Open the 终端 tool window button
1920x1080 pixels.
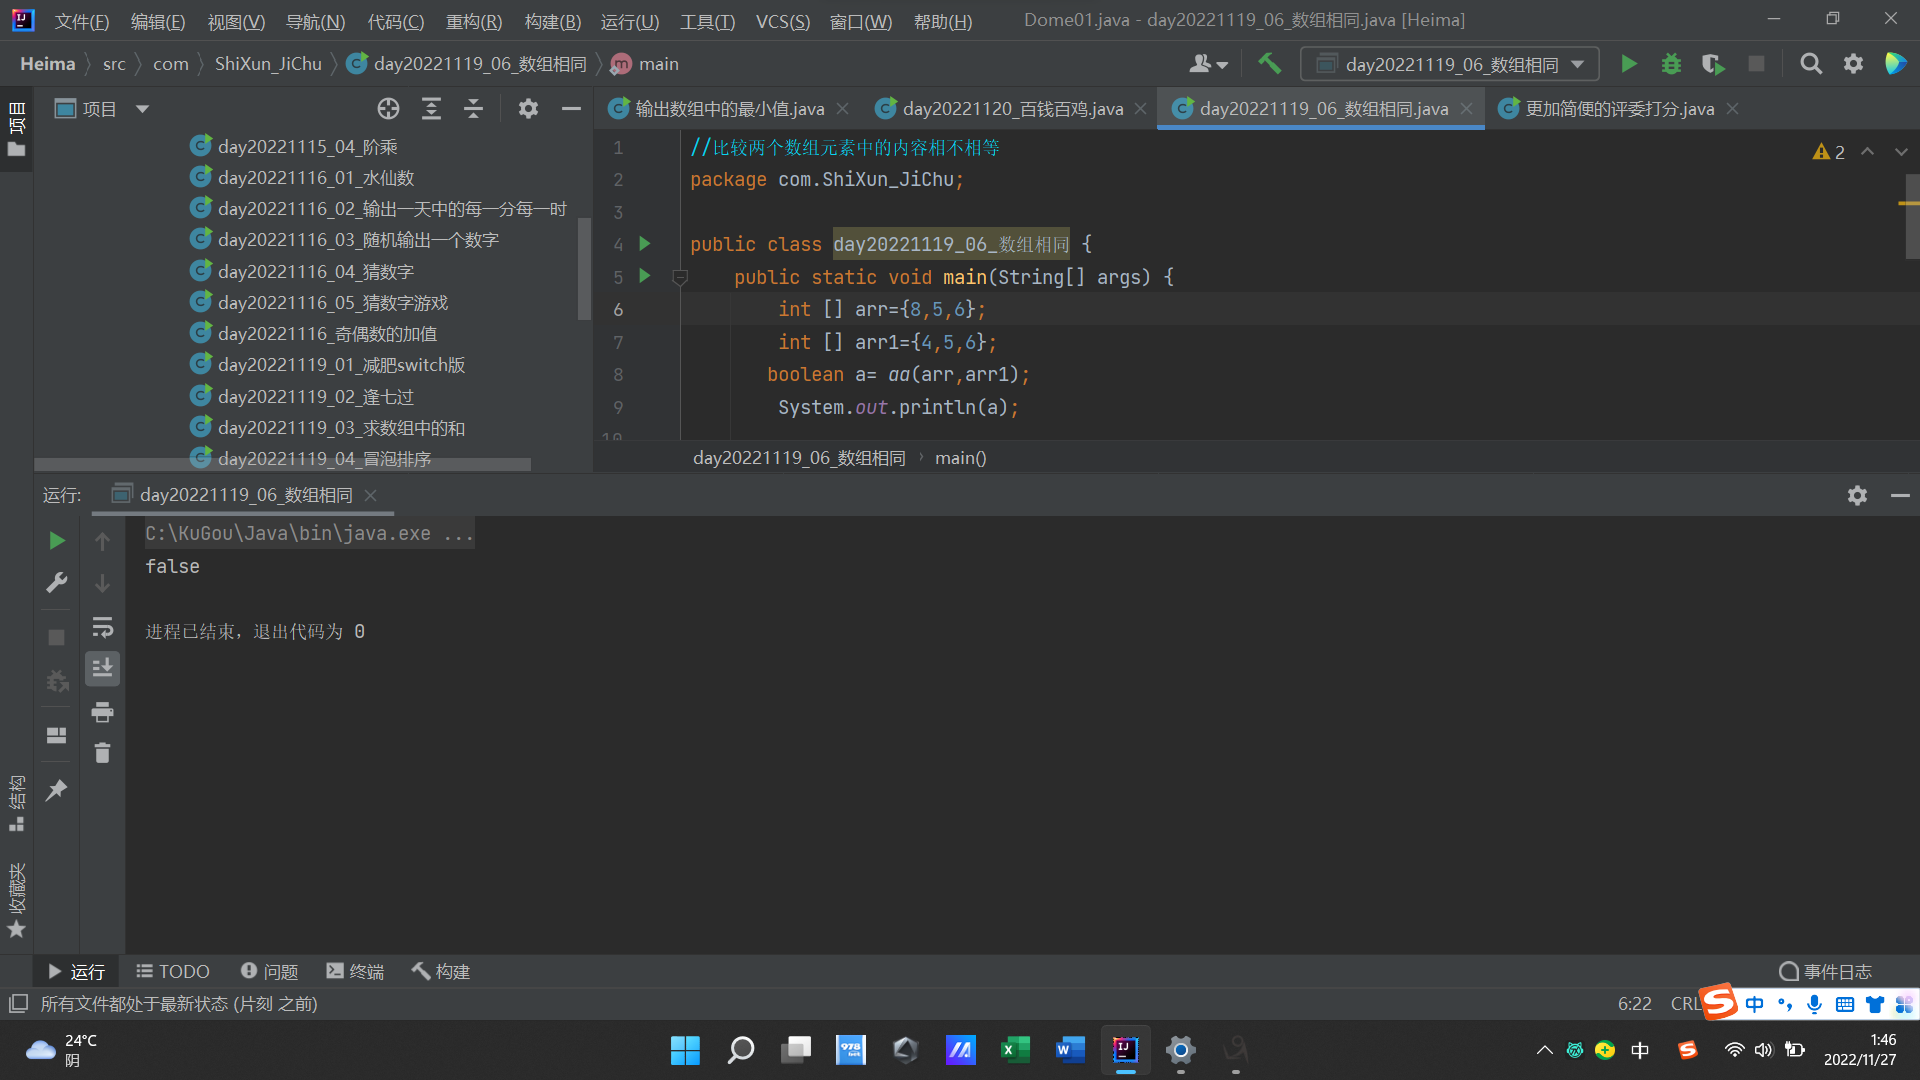[355, 971]
